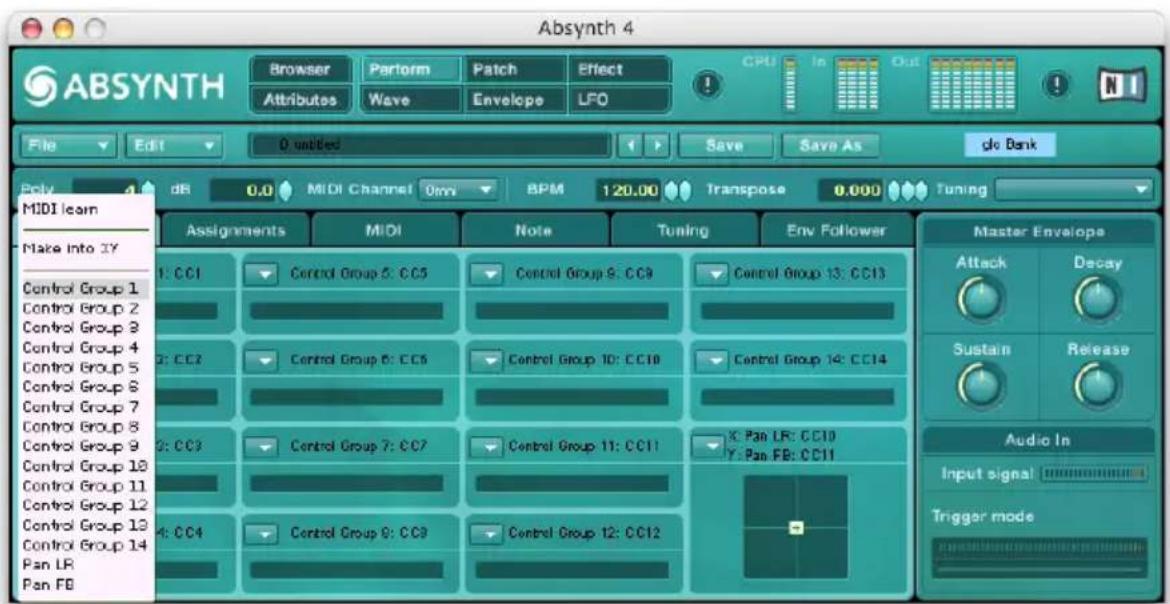Select the Env Follower tab
The width and height of the screenshot is (1170, 604).
click(x=835, y=230)
